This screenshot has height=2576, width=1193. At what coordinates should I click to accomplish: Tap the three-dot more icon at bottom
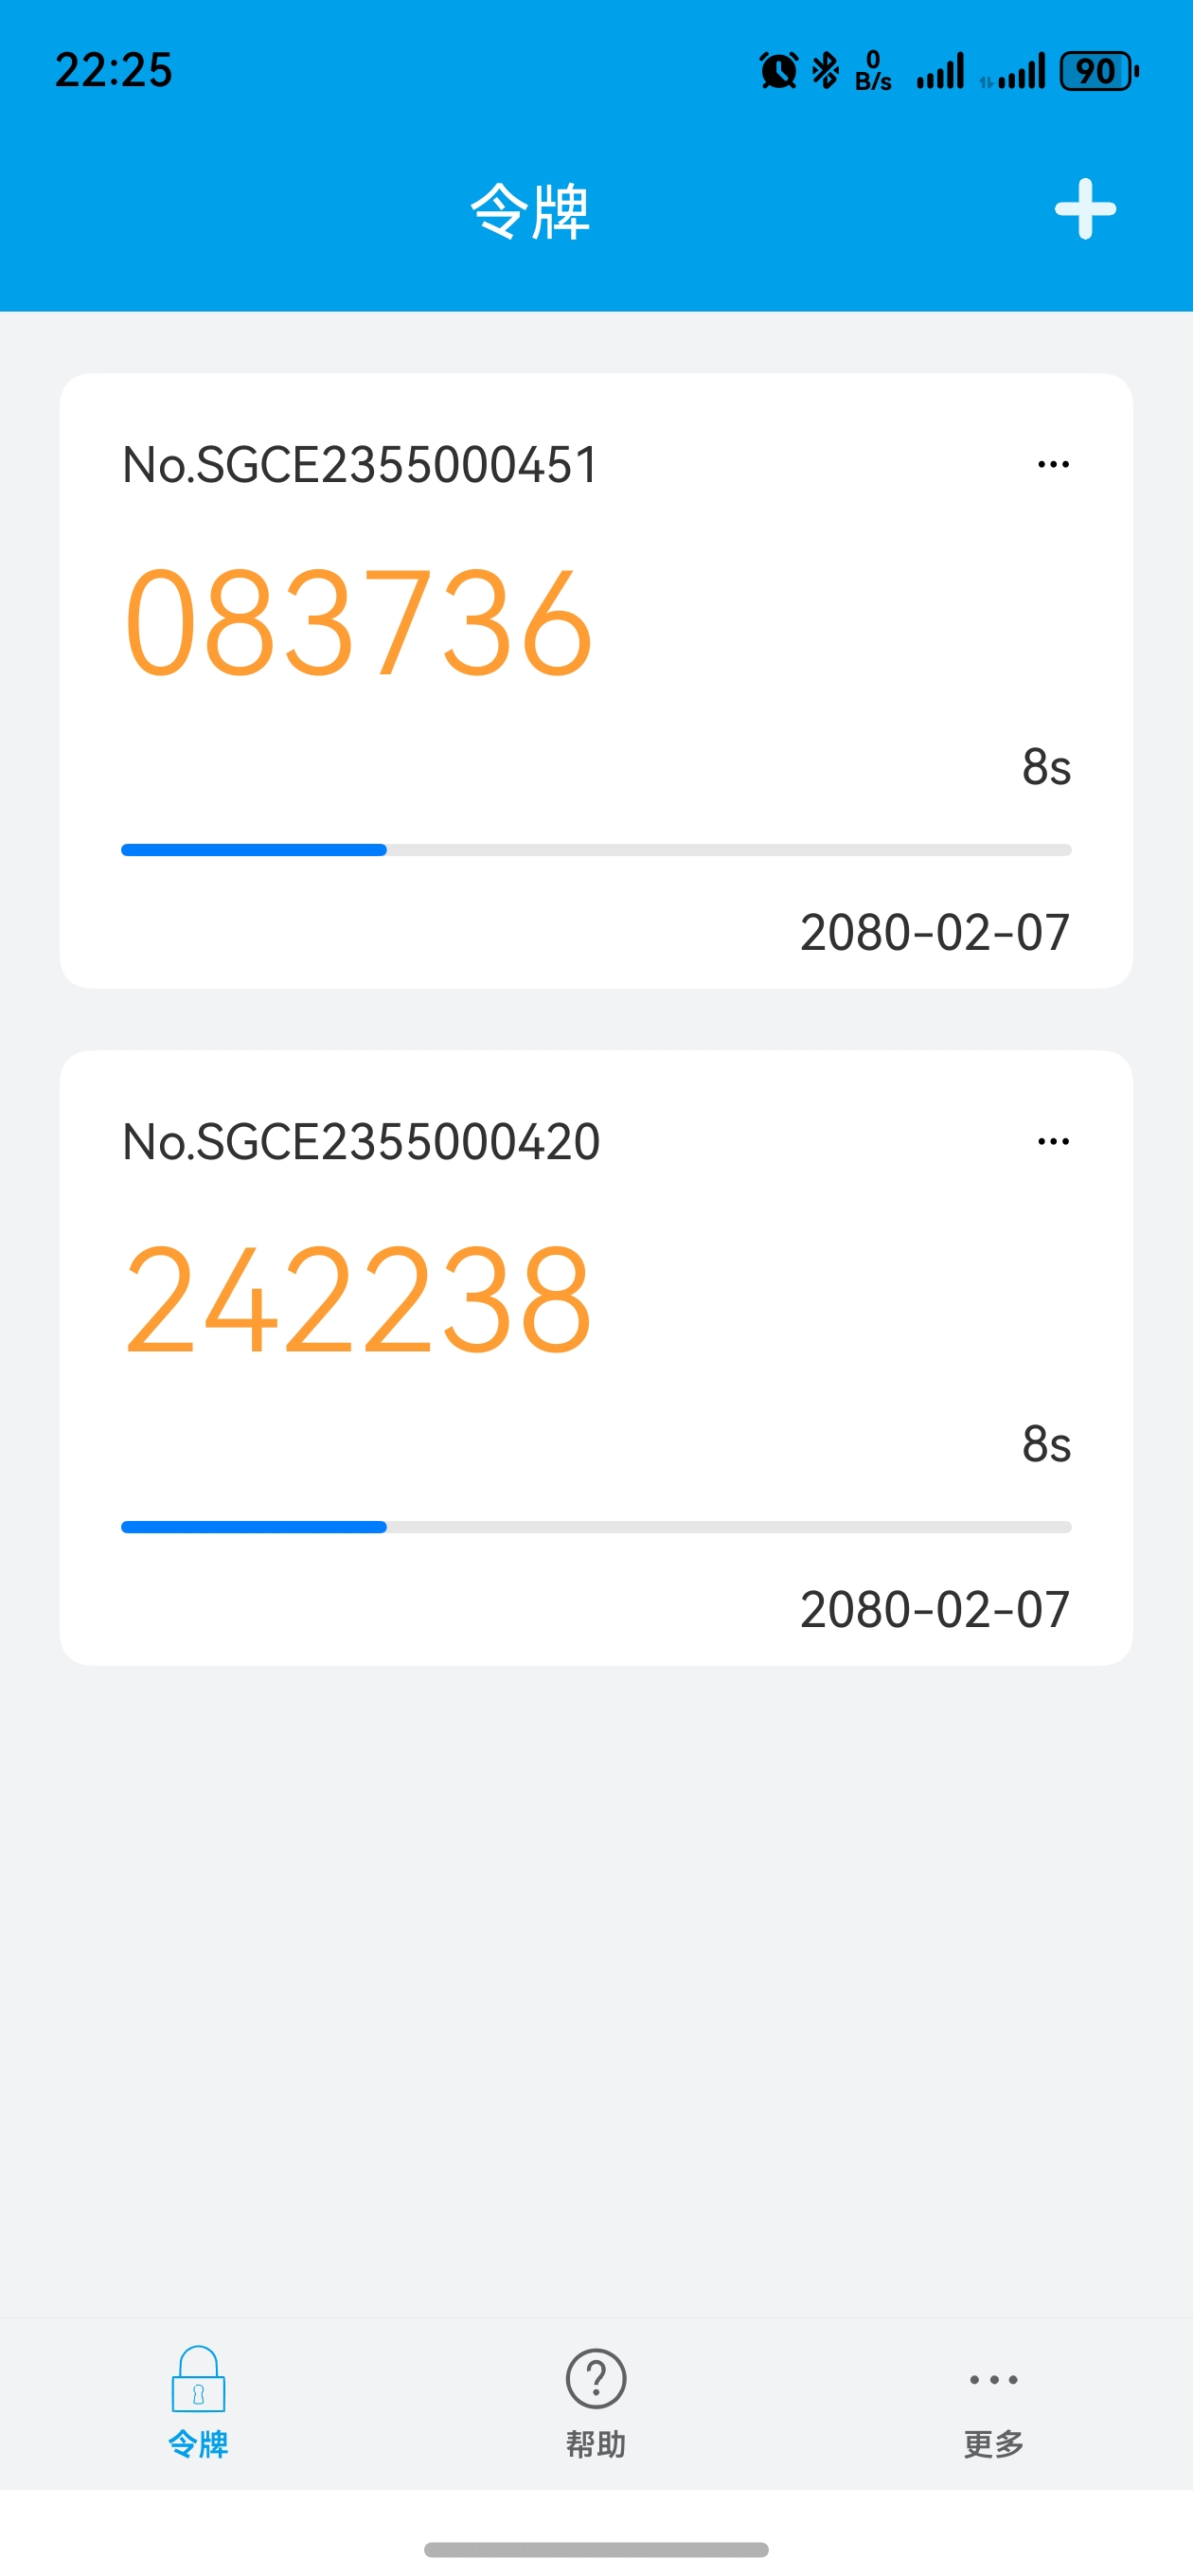[x=993, y=2379]
